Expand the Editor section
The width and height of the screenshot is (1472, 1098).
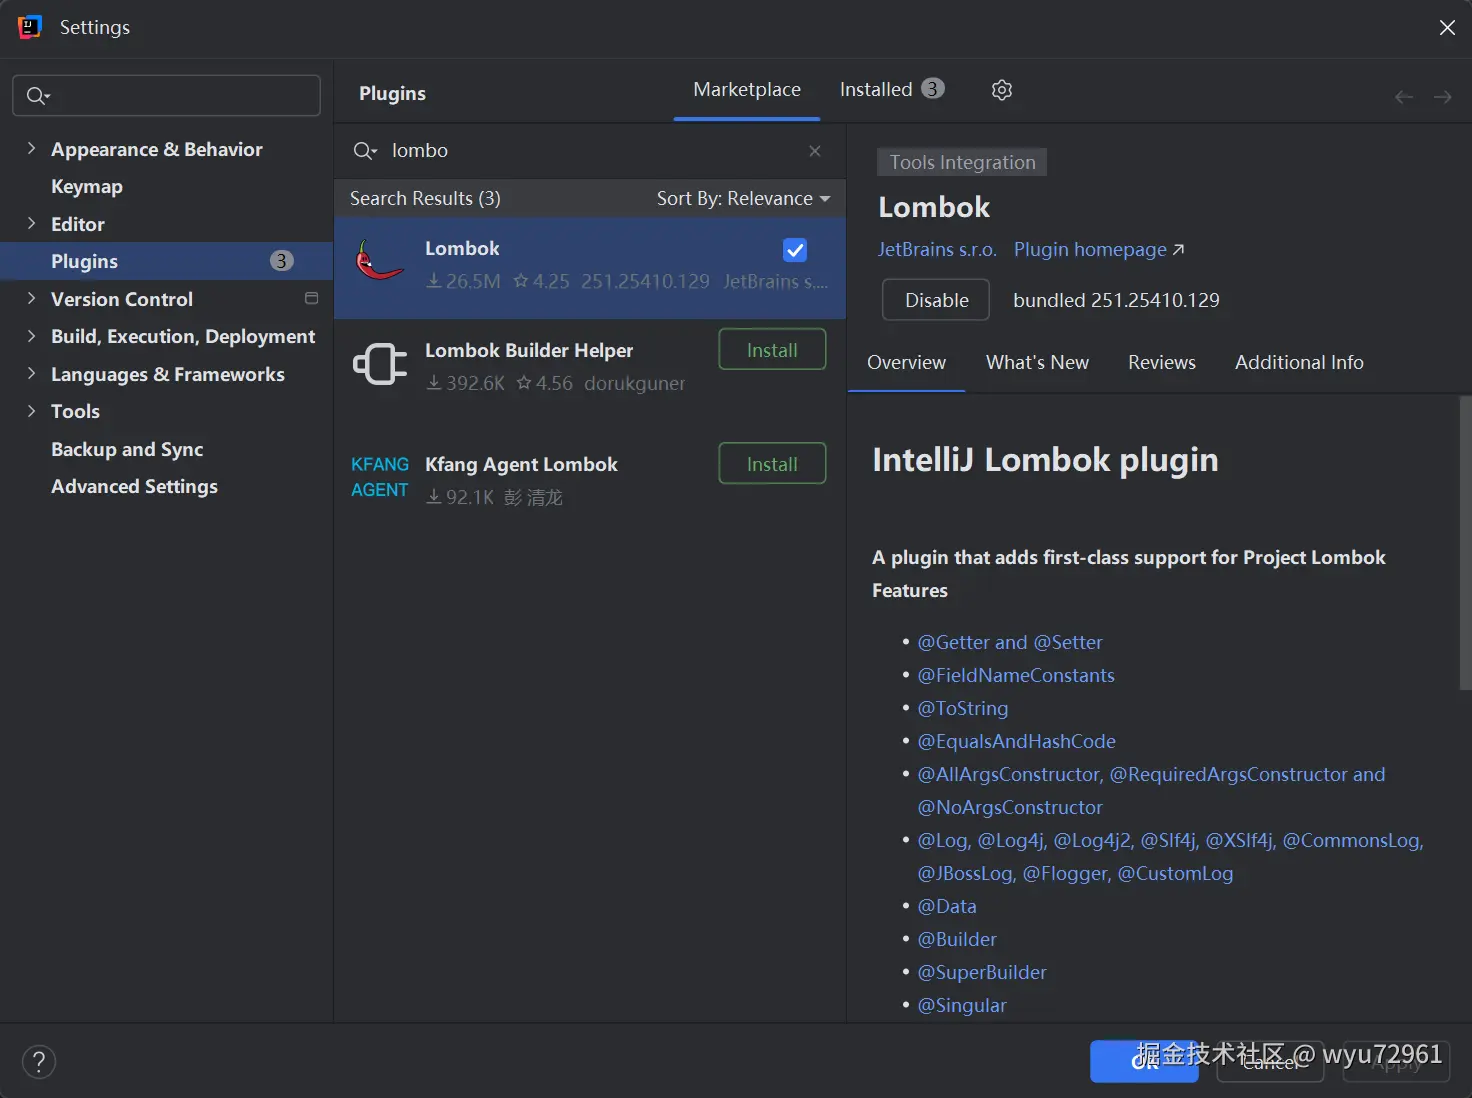pyautogui.click(x=31, y=223)
